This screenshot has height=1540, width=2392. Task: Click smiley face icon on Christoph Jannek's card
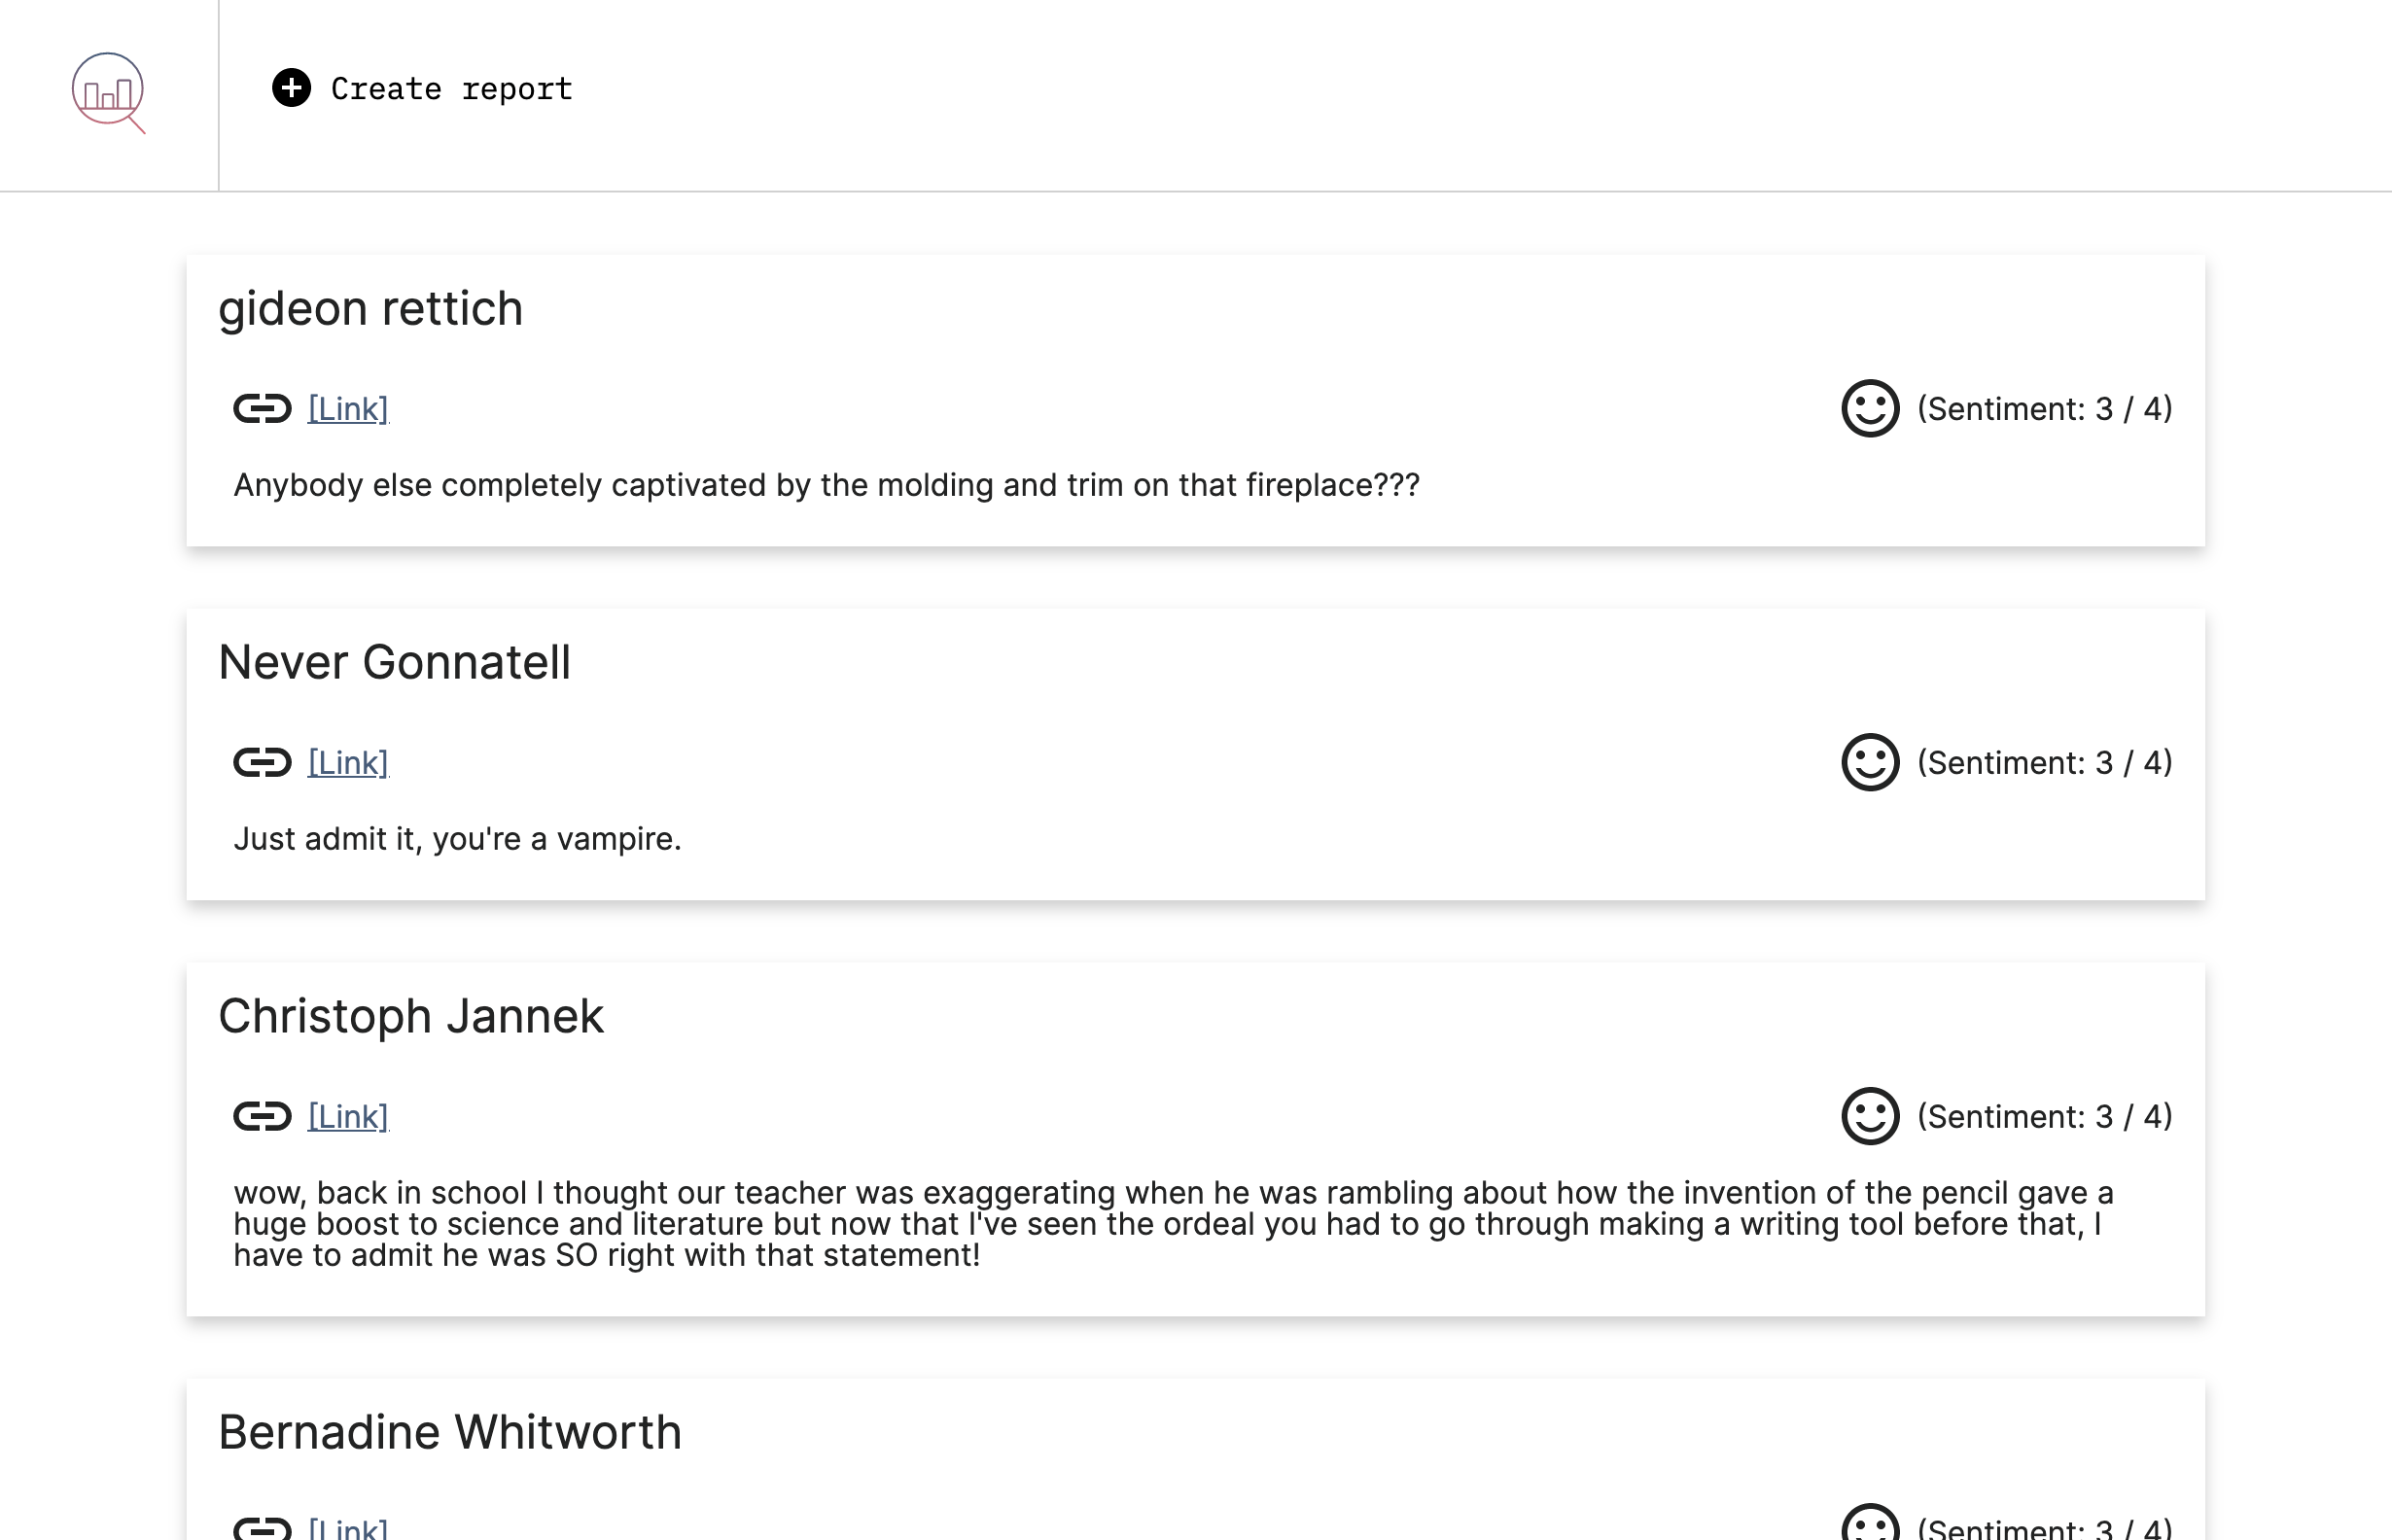1869,1116
